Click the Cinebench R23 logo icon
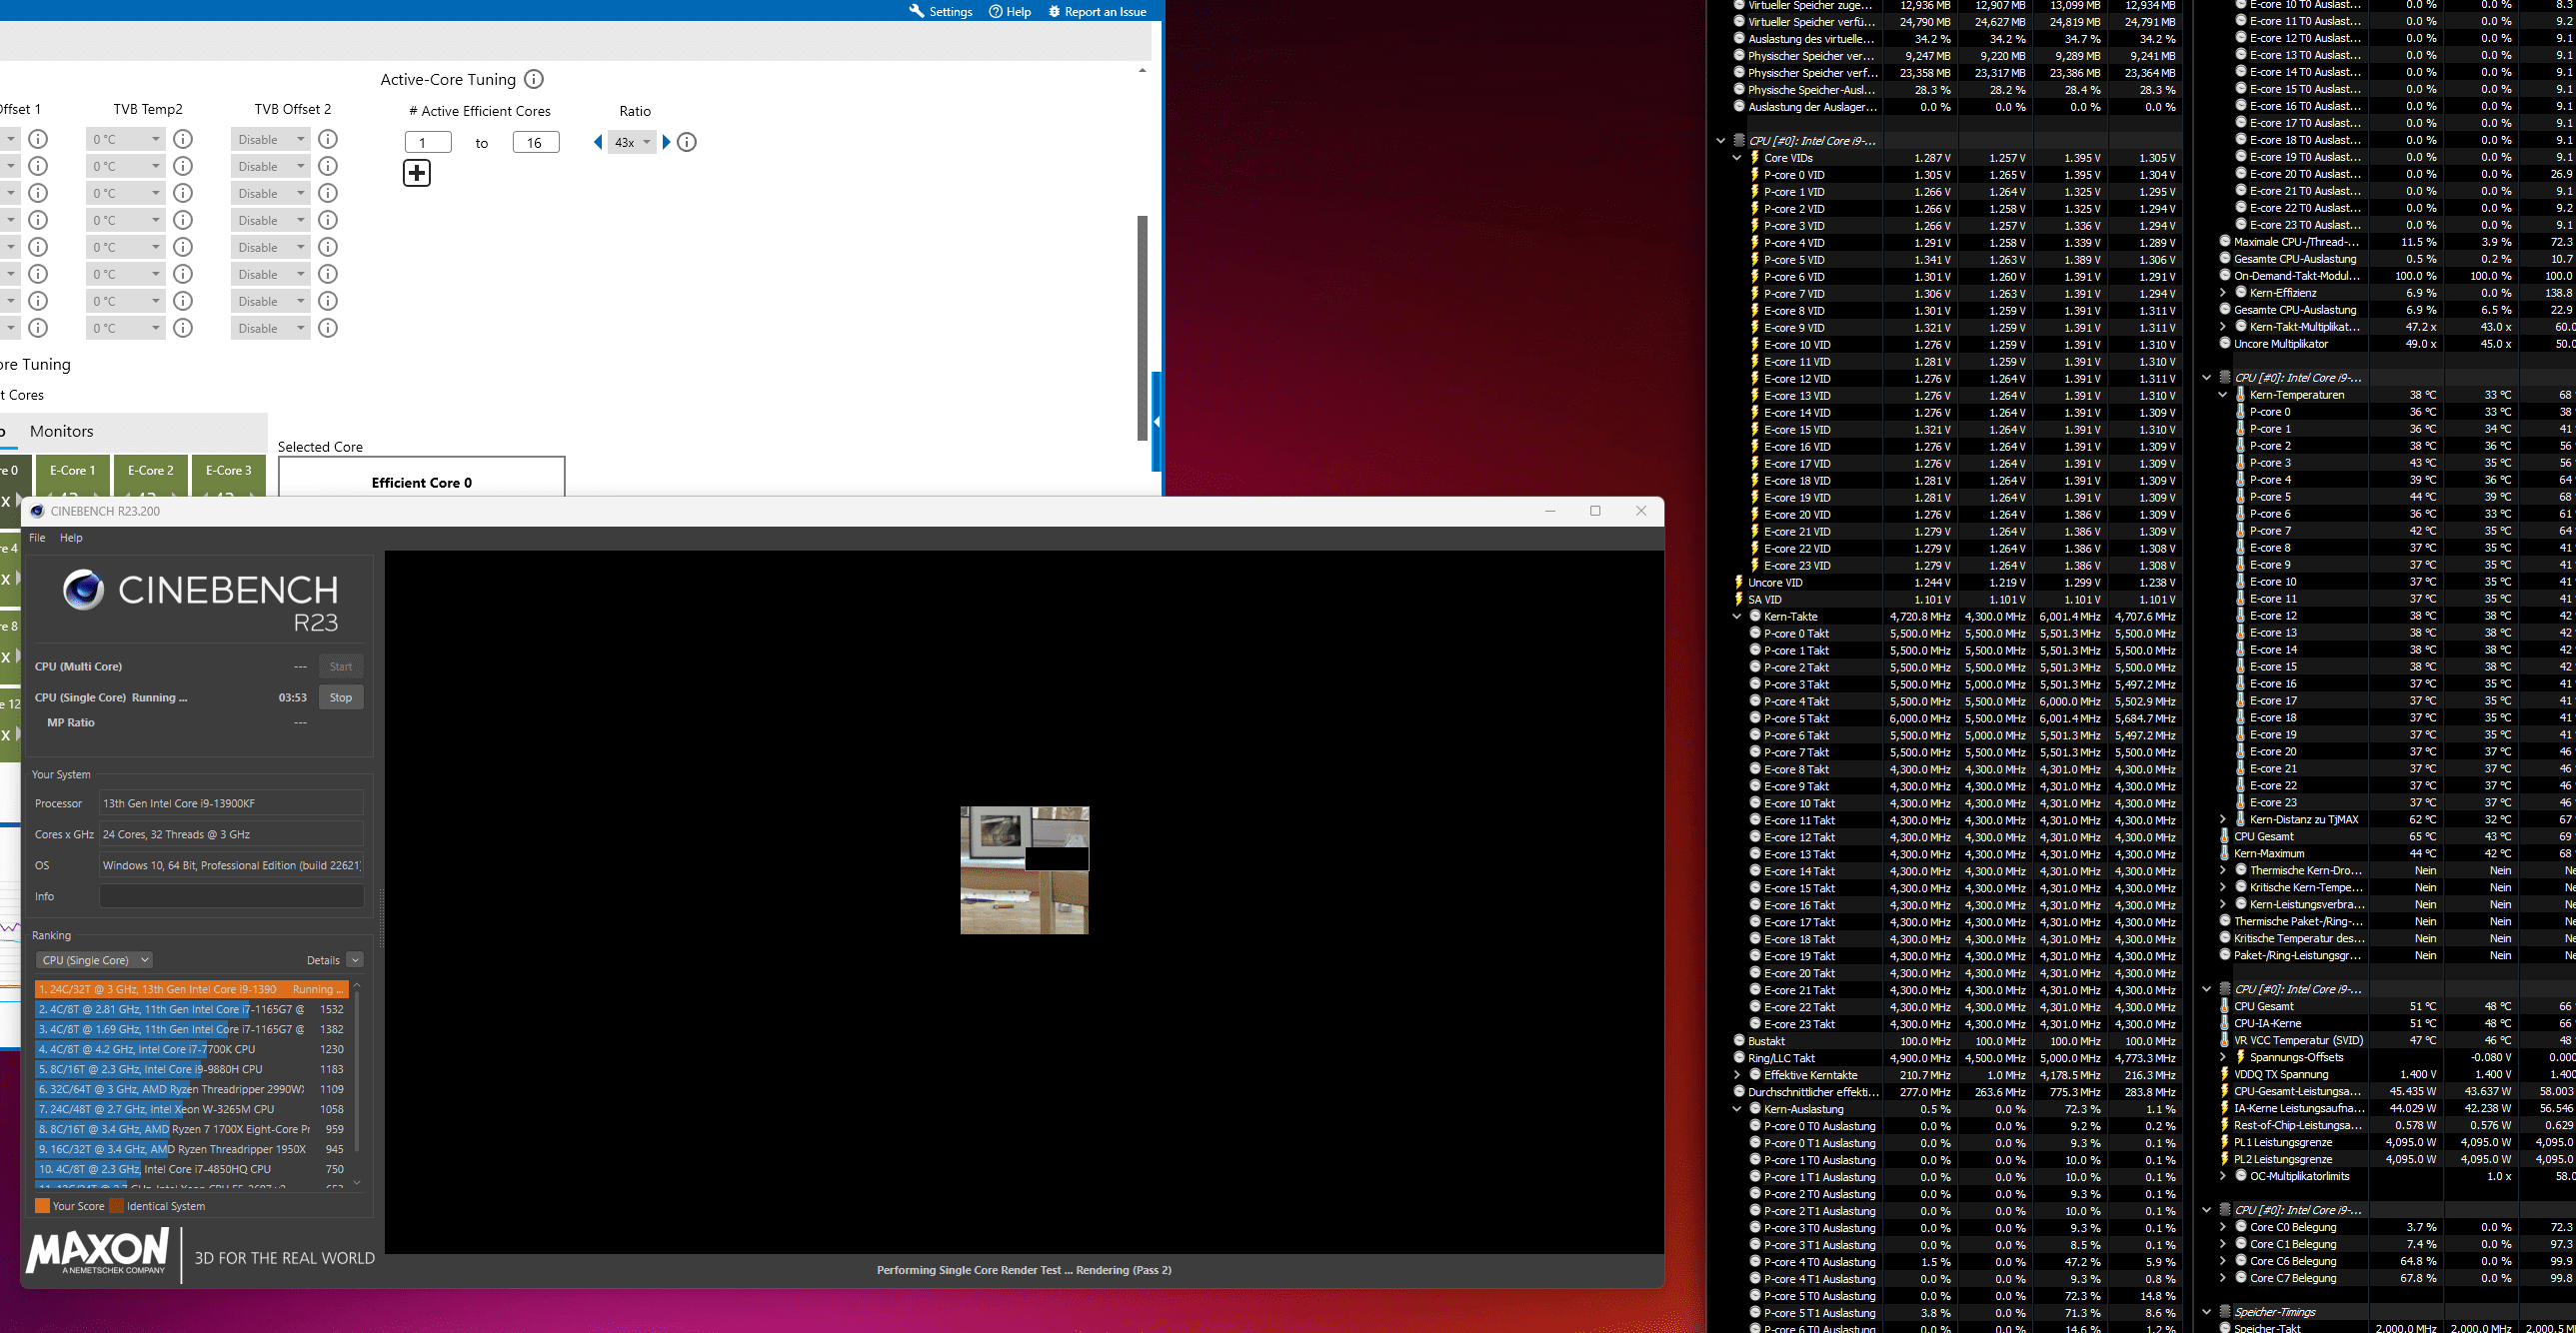This screenshot has width=2576, height=1333. [x=83, y=590]
